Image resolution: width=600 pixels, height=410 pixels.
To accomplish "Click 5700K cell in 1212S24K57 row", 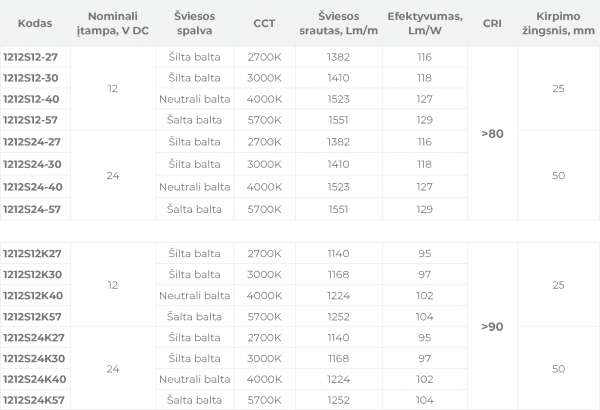I will point(264,400).
